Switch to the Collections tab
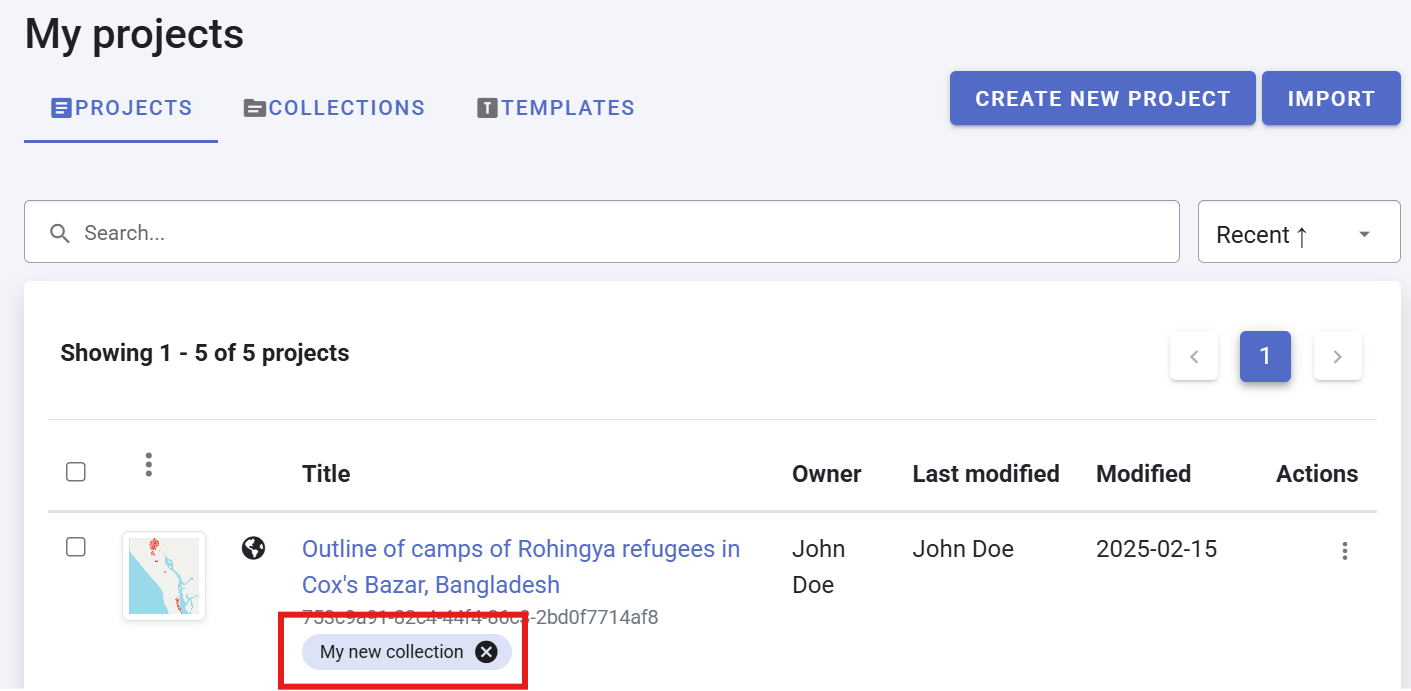This screenshot has width=1411, height=691. (346, 108)
